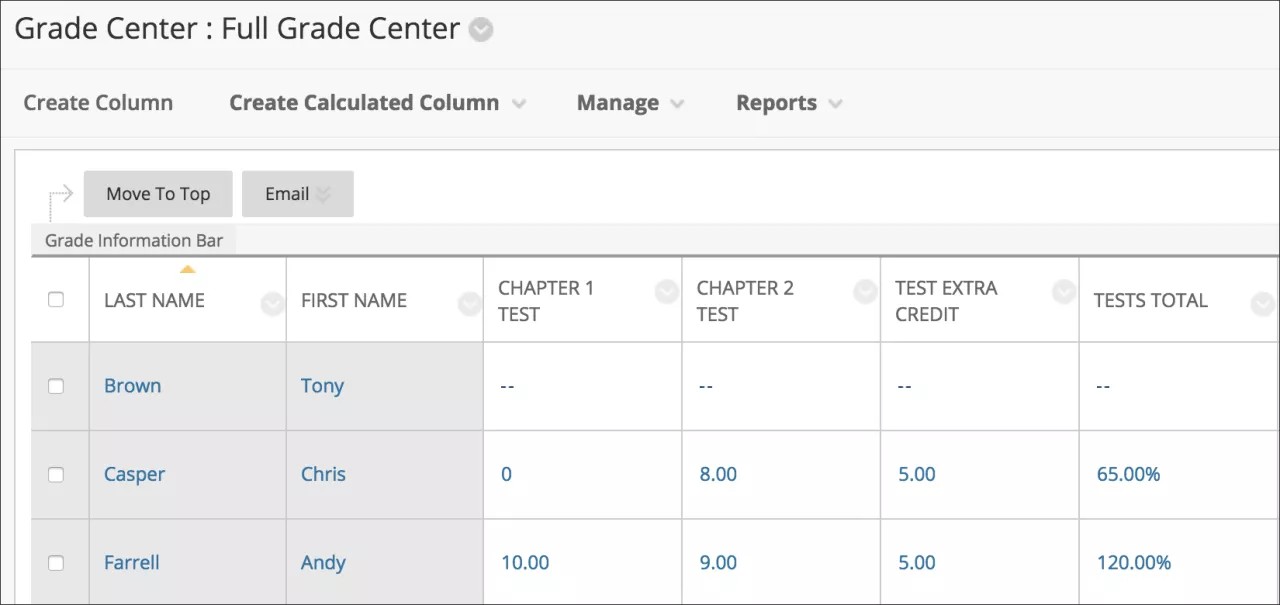Click the Move To Top button
Viewport: 1280px width, 605px height.
pos(157,193)
